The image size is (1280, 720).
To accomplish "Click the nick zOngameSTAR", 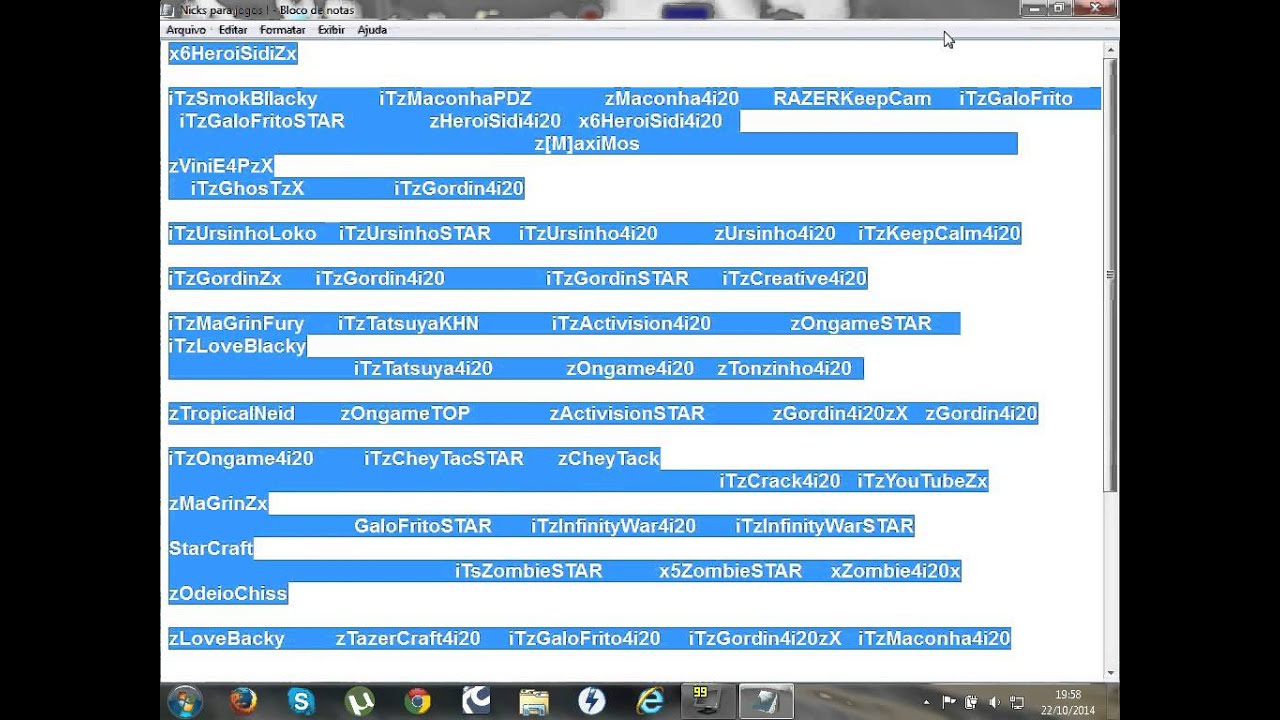I will tap(861, 324).
